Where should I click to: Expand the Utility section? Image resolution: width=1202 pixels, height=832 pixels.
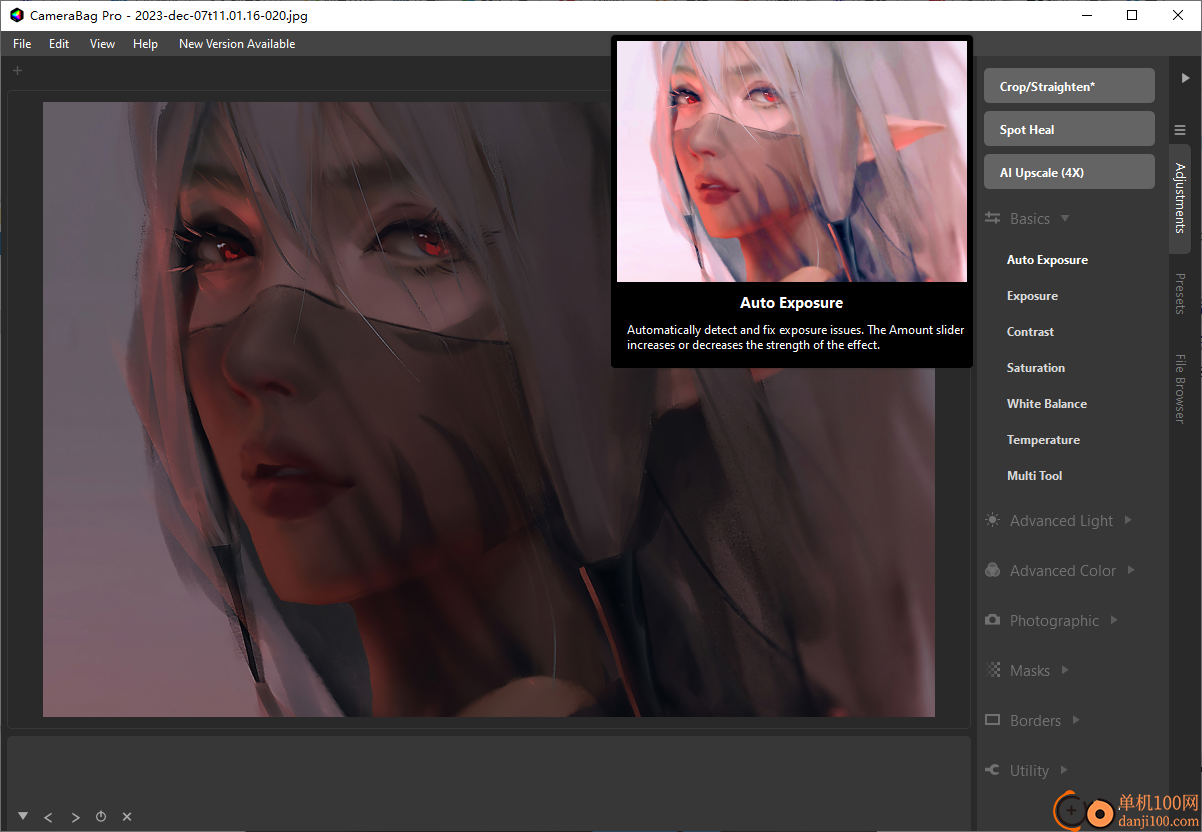tap(1027, 771)
